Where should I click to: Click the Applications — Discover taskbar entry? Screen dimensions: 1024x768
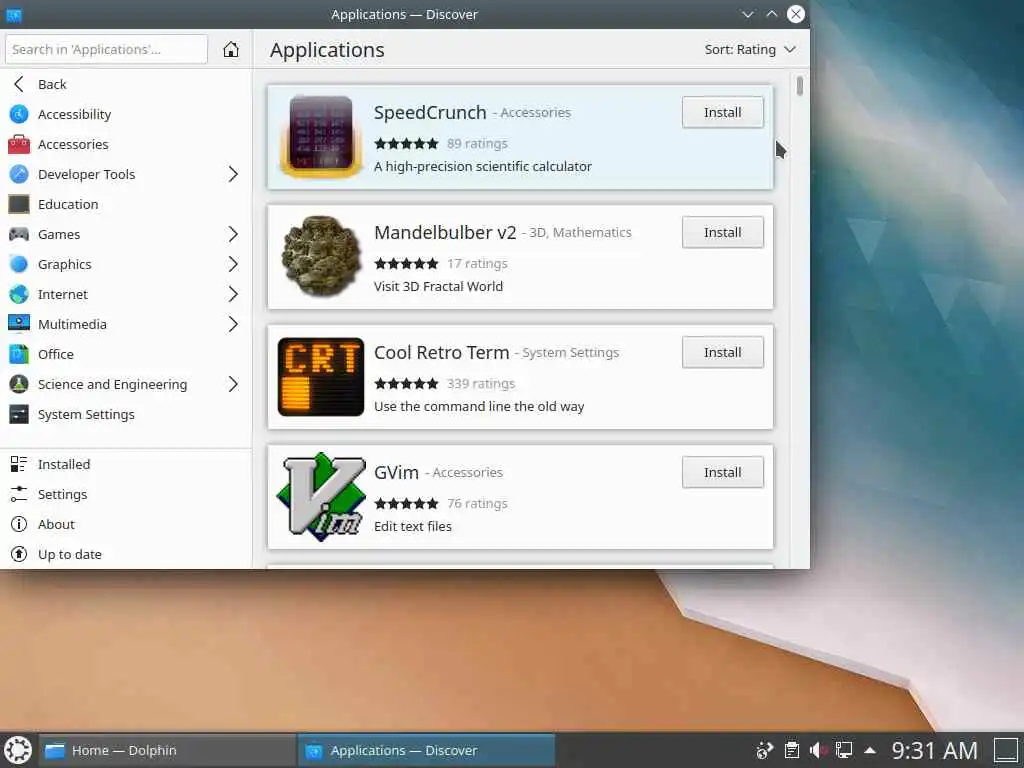pyautogui.click(x=426, y=750)
